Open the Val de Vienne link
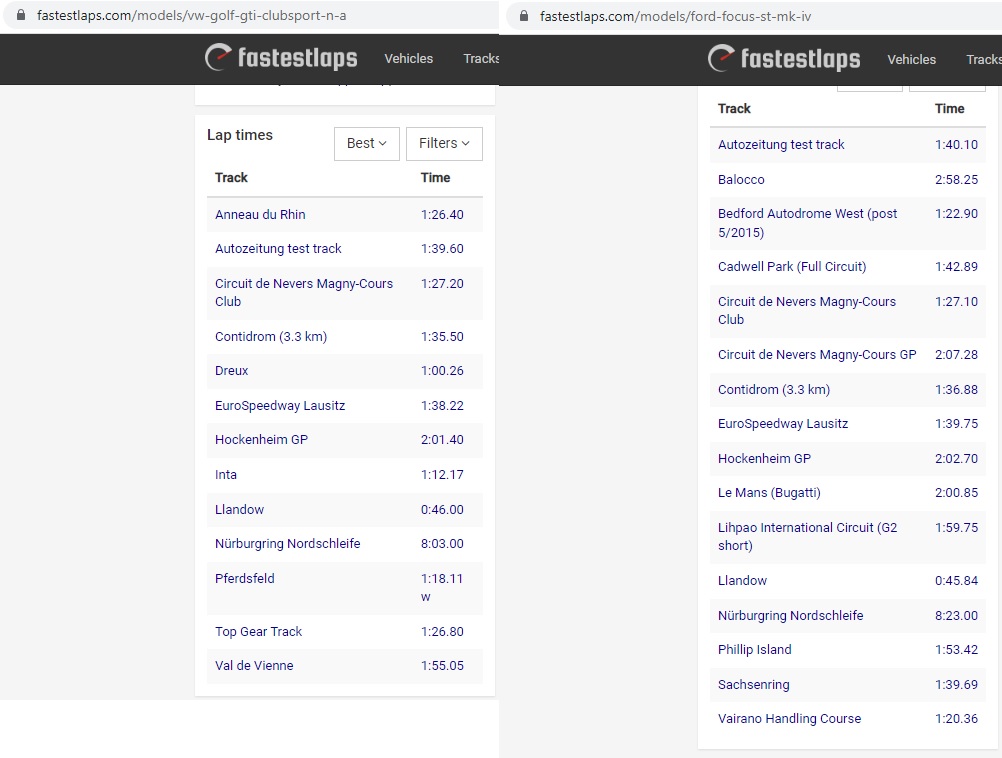This screenshot has height=758, width=1002. (254, 665)
